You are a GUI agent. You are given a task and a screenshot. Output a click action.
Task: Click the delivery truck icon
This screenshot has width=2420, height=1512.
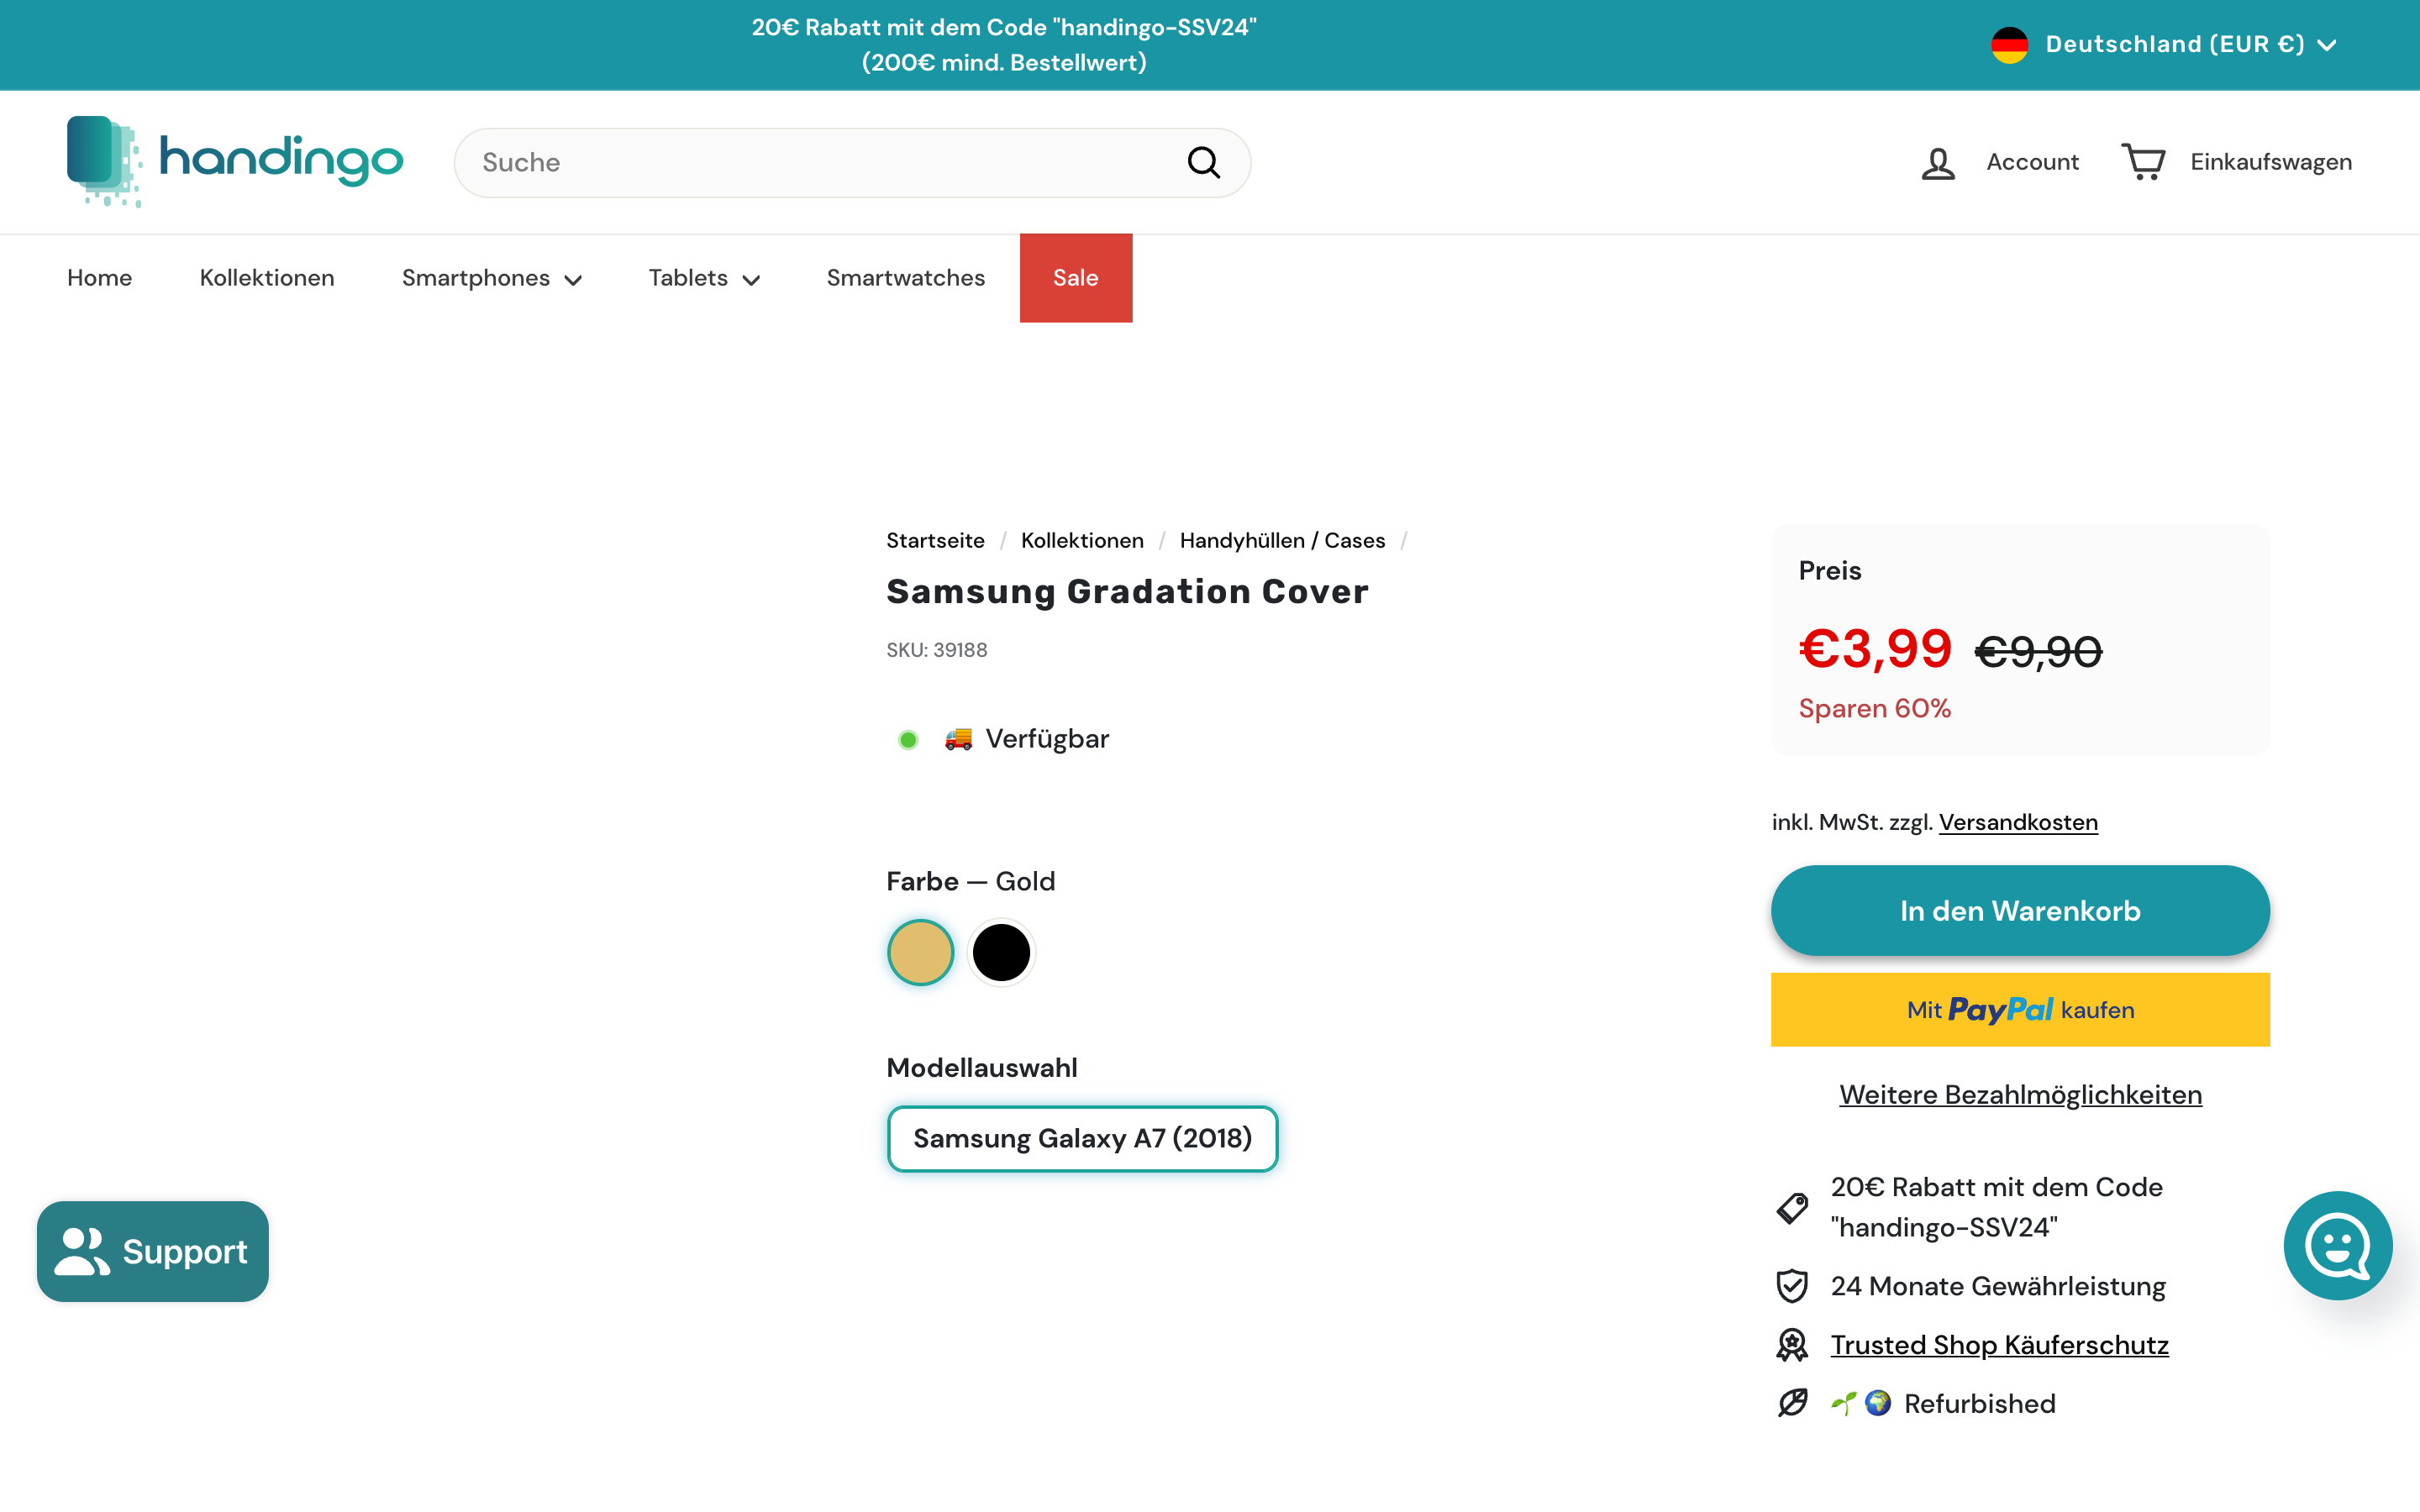point(958,739)
